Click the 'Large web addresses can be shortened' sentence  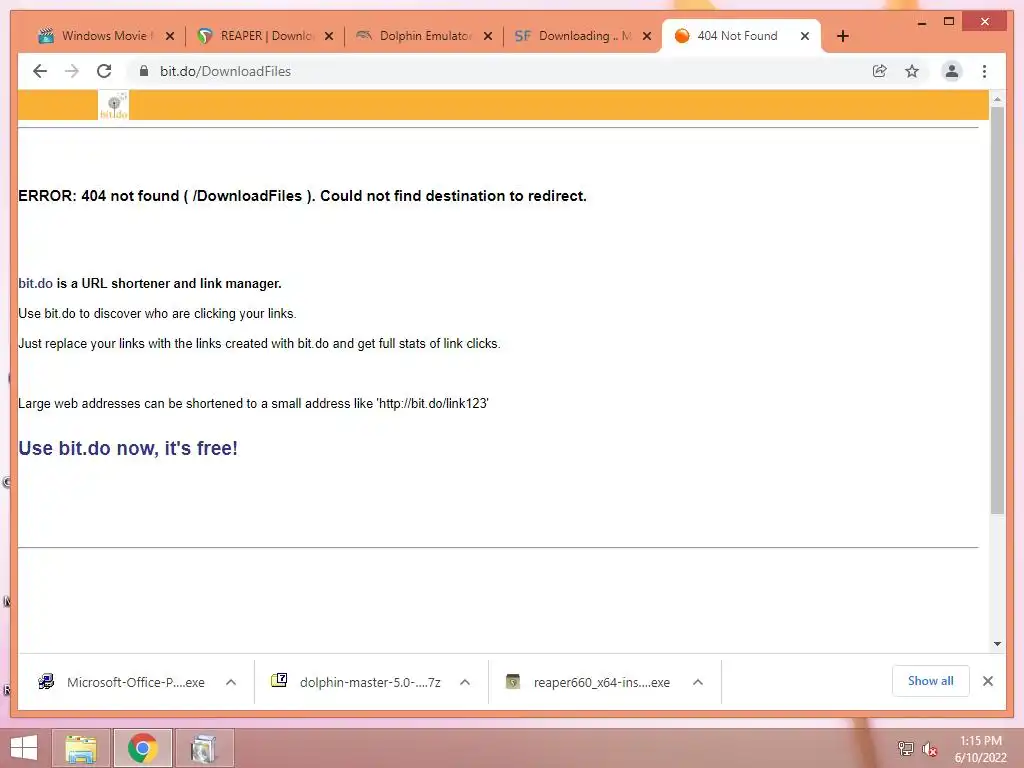pyautogui.click(x=253, y=404)
